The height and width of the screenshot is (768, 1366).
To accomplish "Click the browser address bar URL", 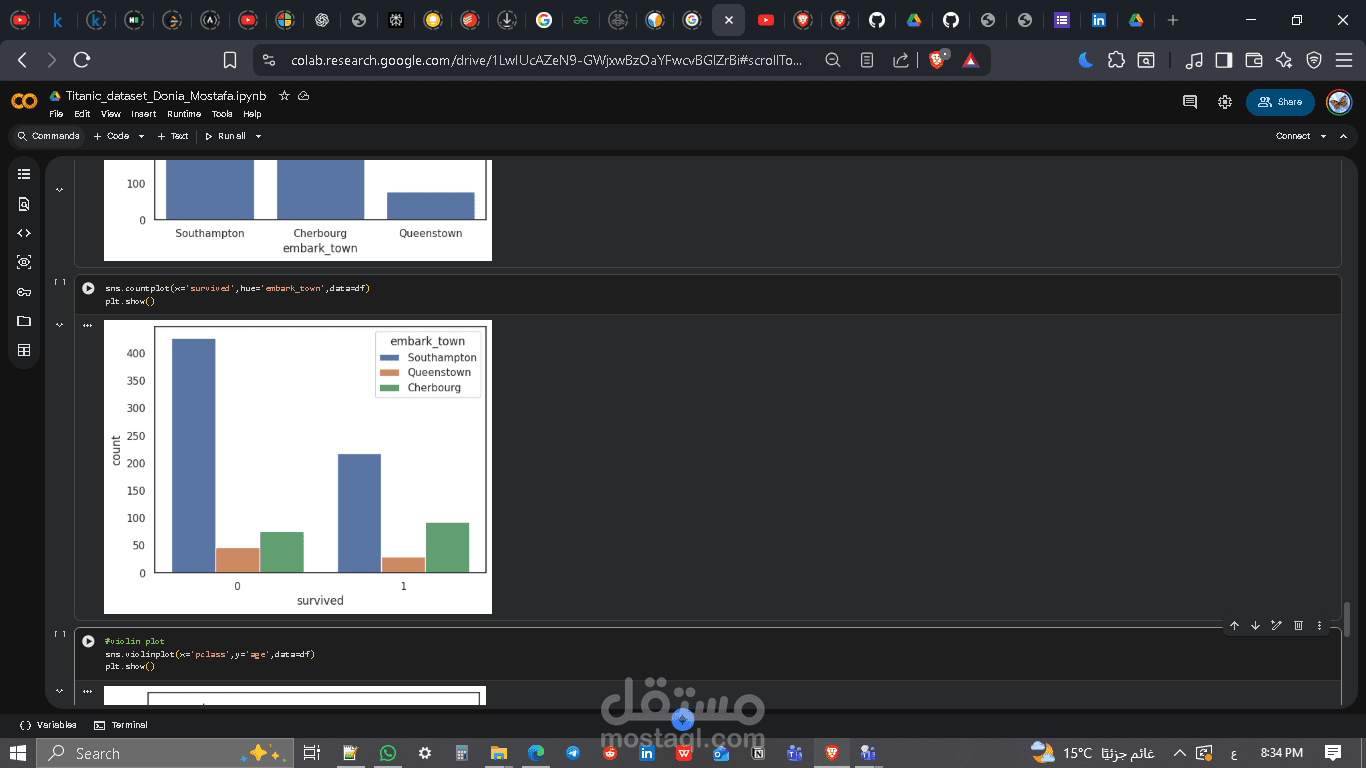I will [x=546, y=60].
